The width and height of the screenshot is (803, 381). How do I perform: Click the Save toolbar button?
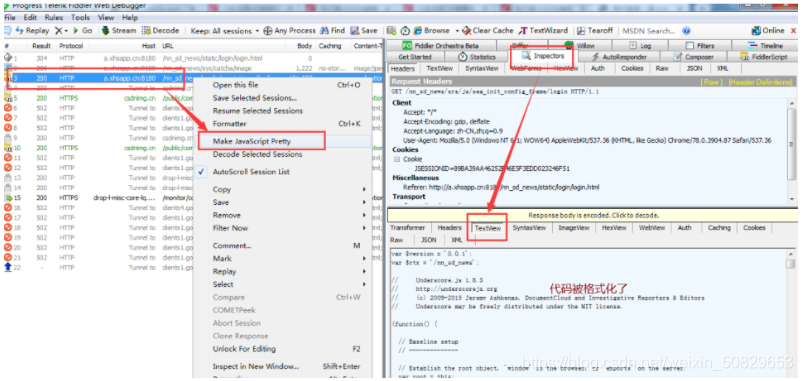pyautogui.click(x=364, y=31)
